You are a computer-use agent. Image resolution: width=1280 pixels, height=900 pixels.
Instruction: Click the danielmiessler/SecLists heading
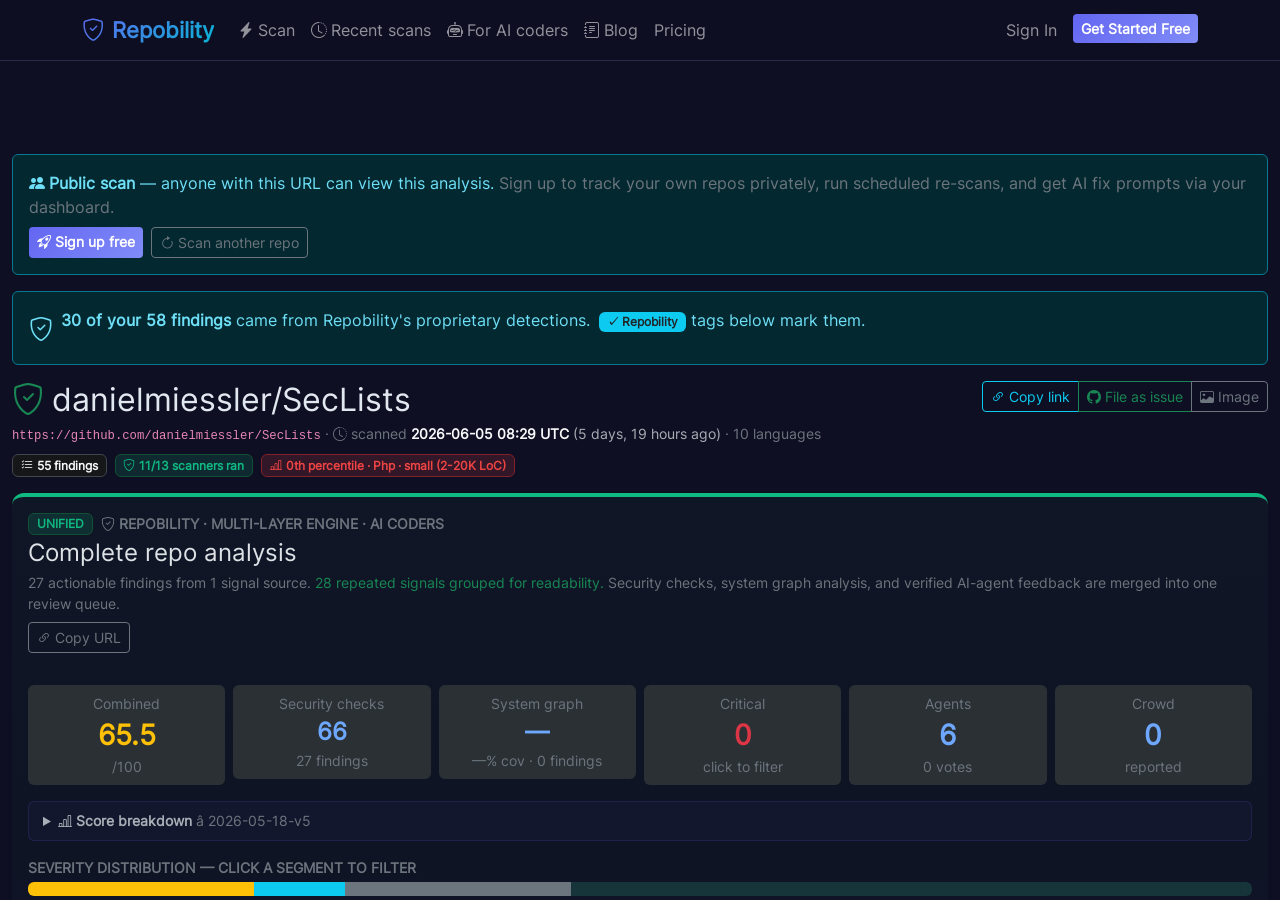click(x=231, y=400)
